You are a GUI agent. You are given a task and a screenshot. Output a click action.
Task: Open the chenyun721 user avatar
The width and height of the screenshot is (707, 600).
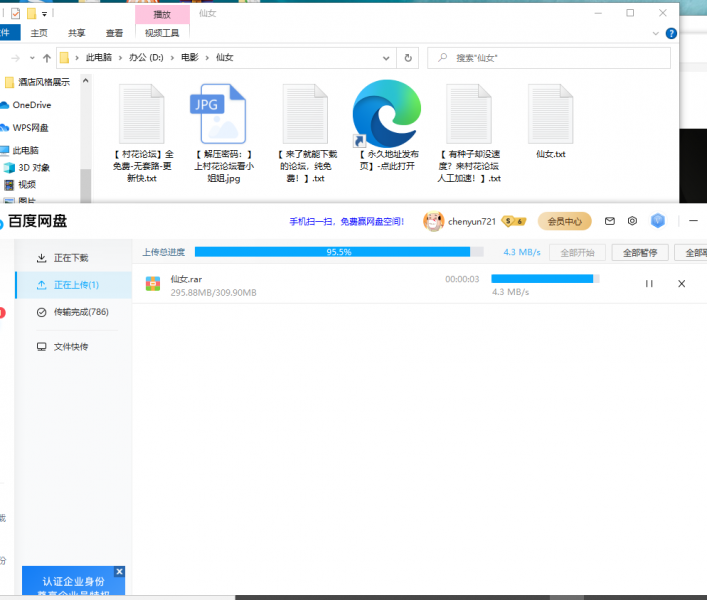433,221
